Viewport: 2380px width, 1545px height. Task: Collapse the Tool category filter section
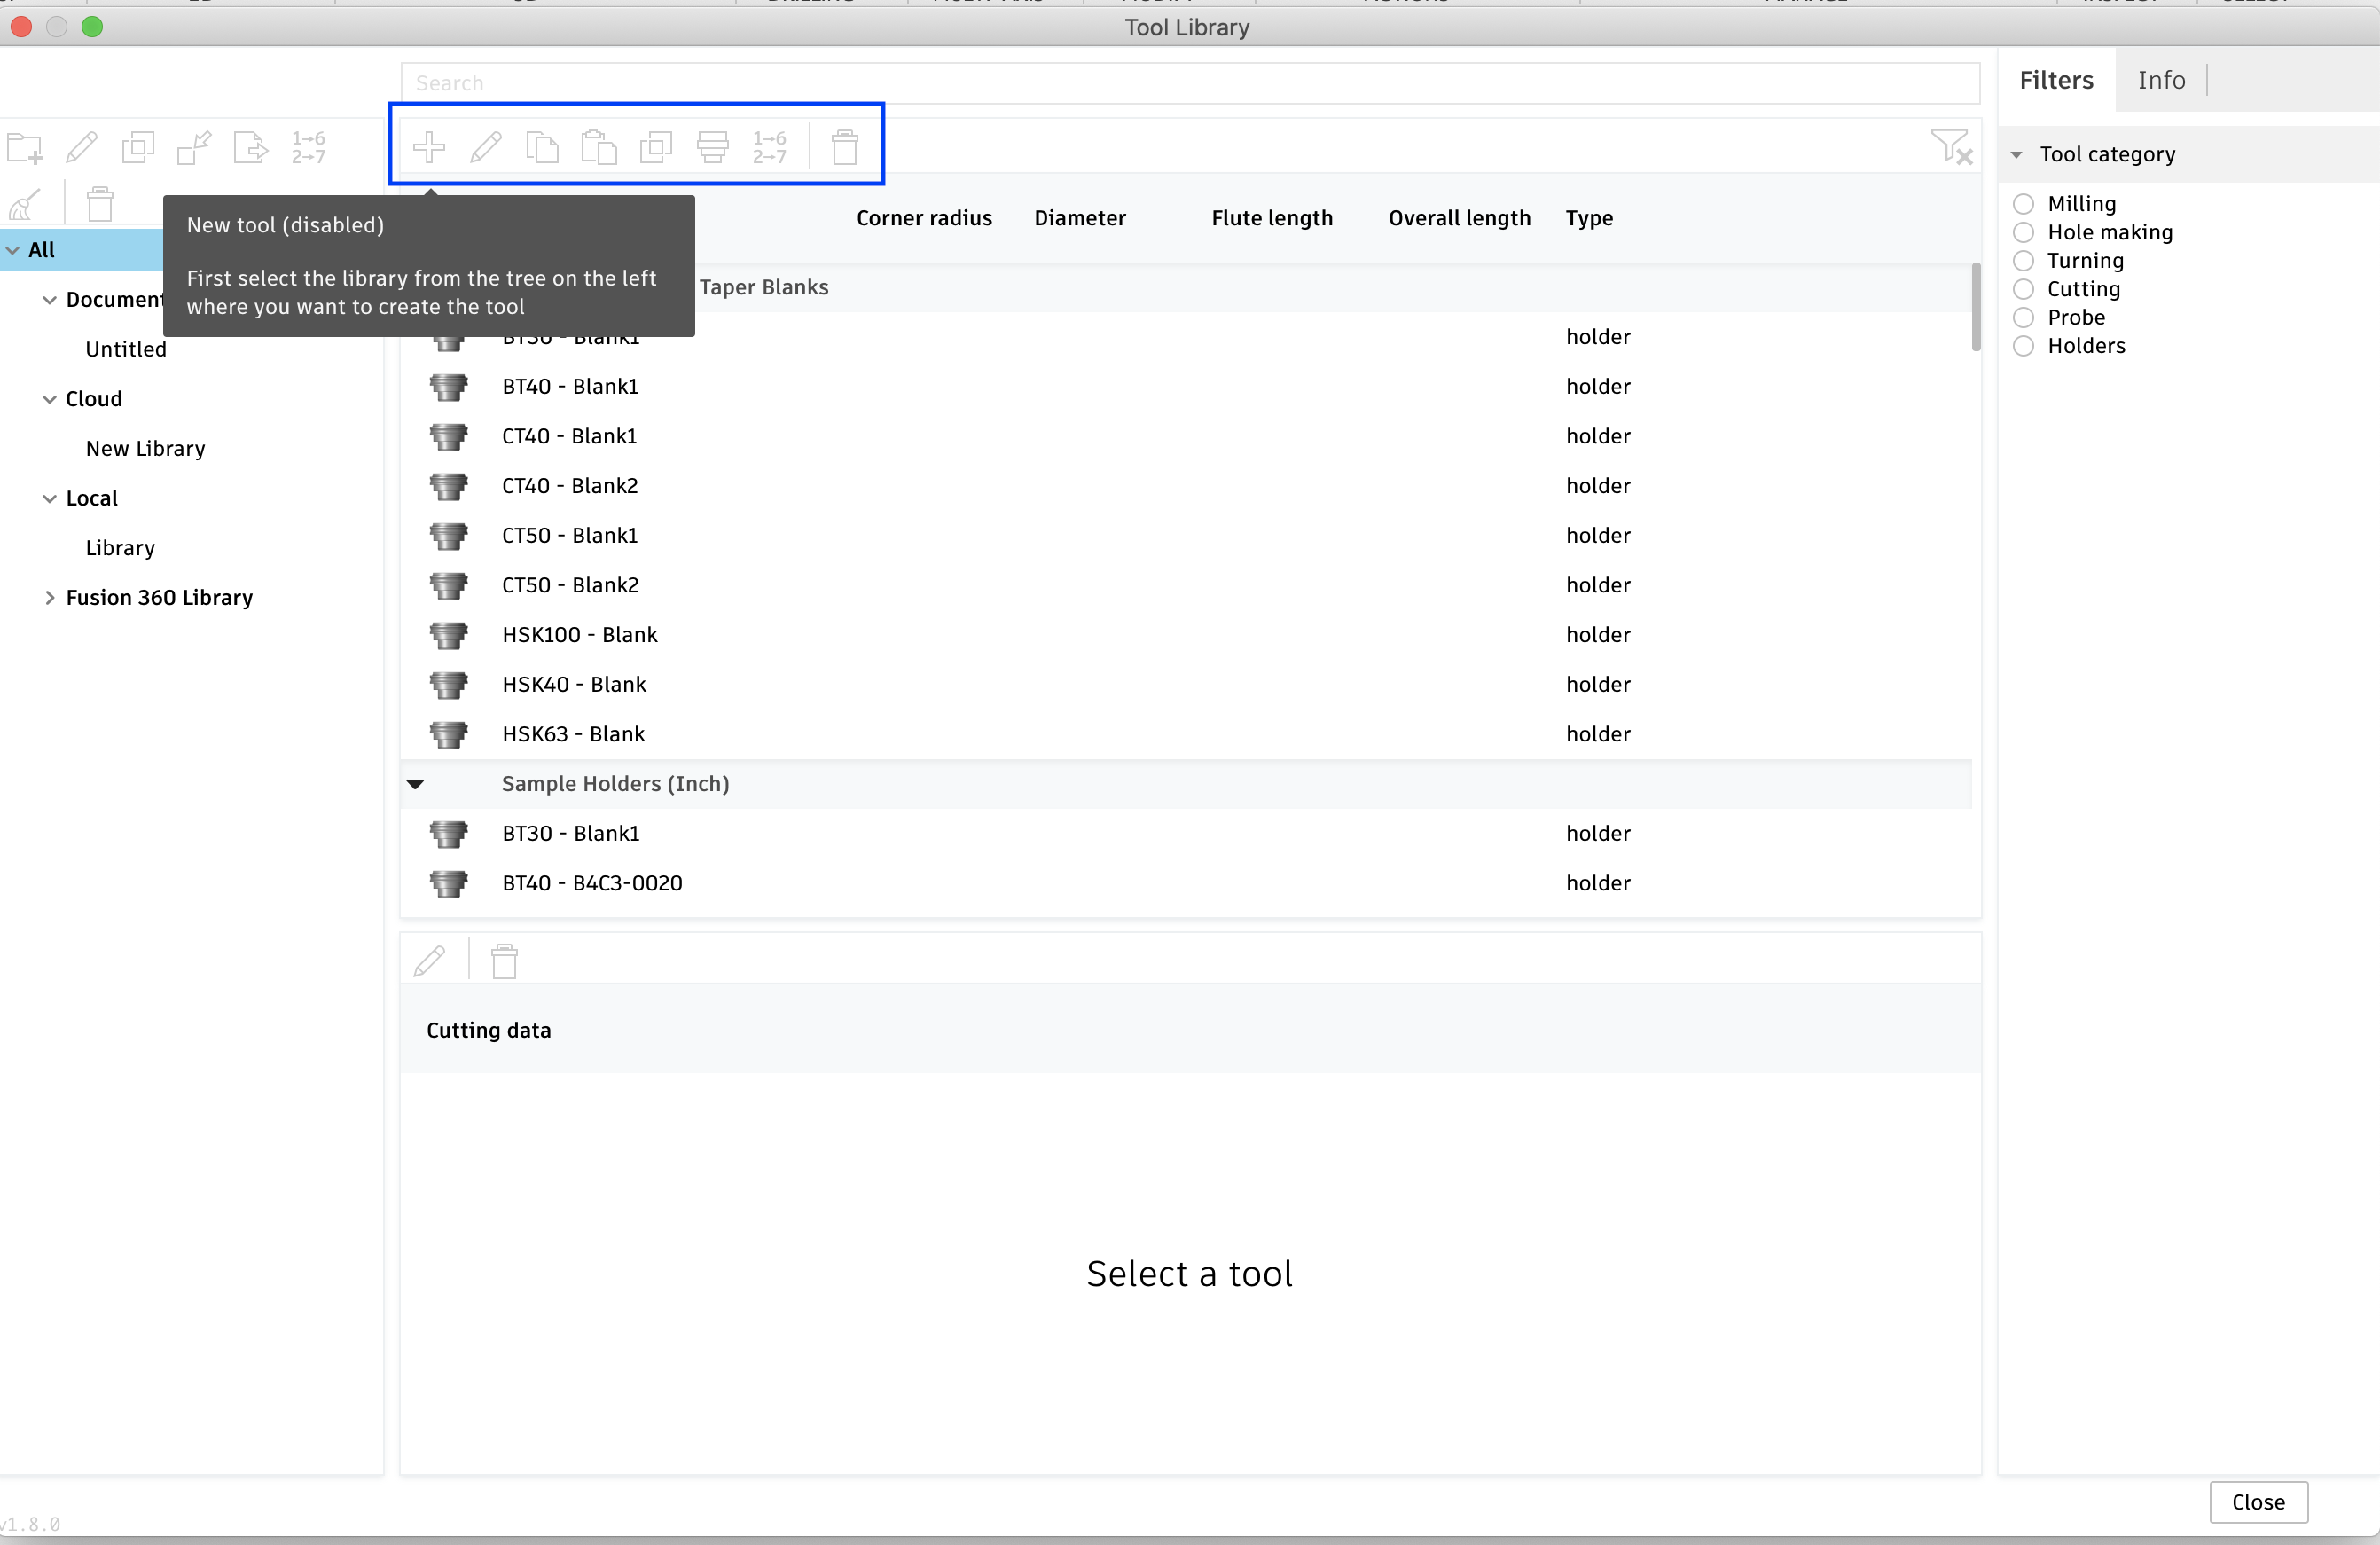2016,155
